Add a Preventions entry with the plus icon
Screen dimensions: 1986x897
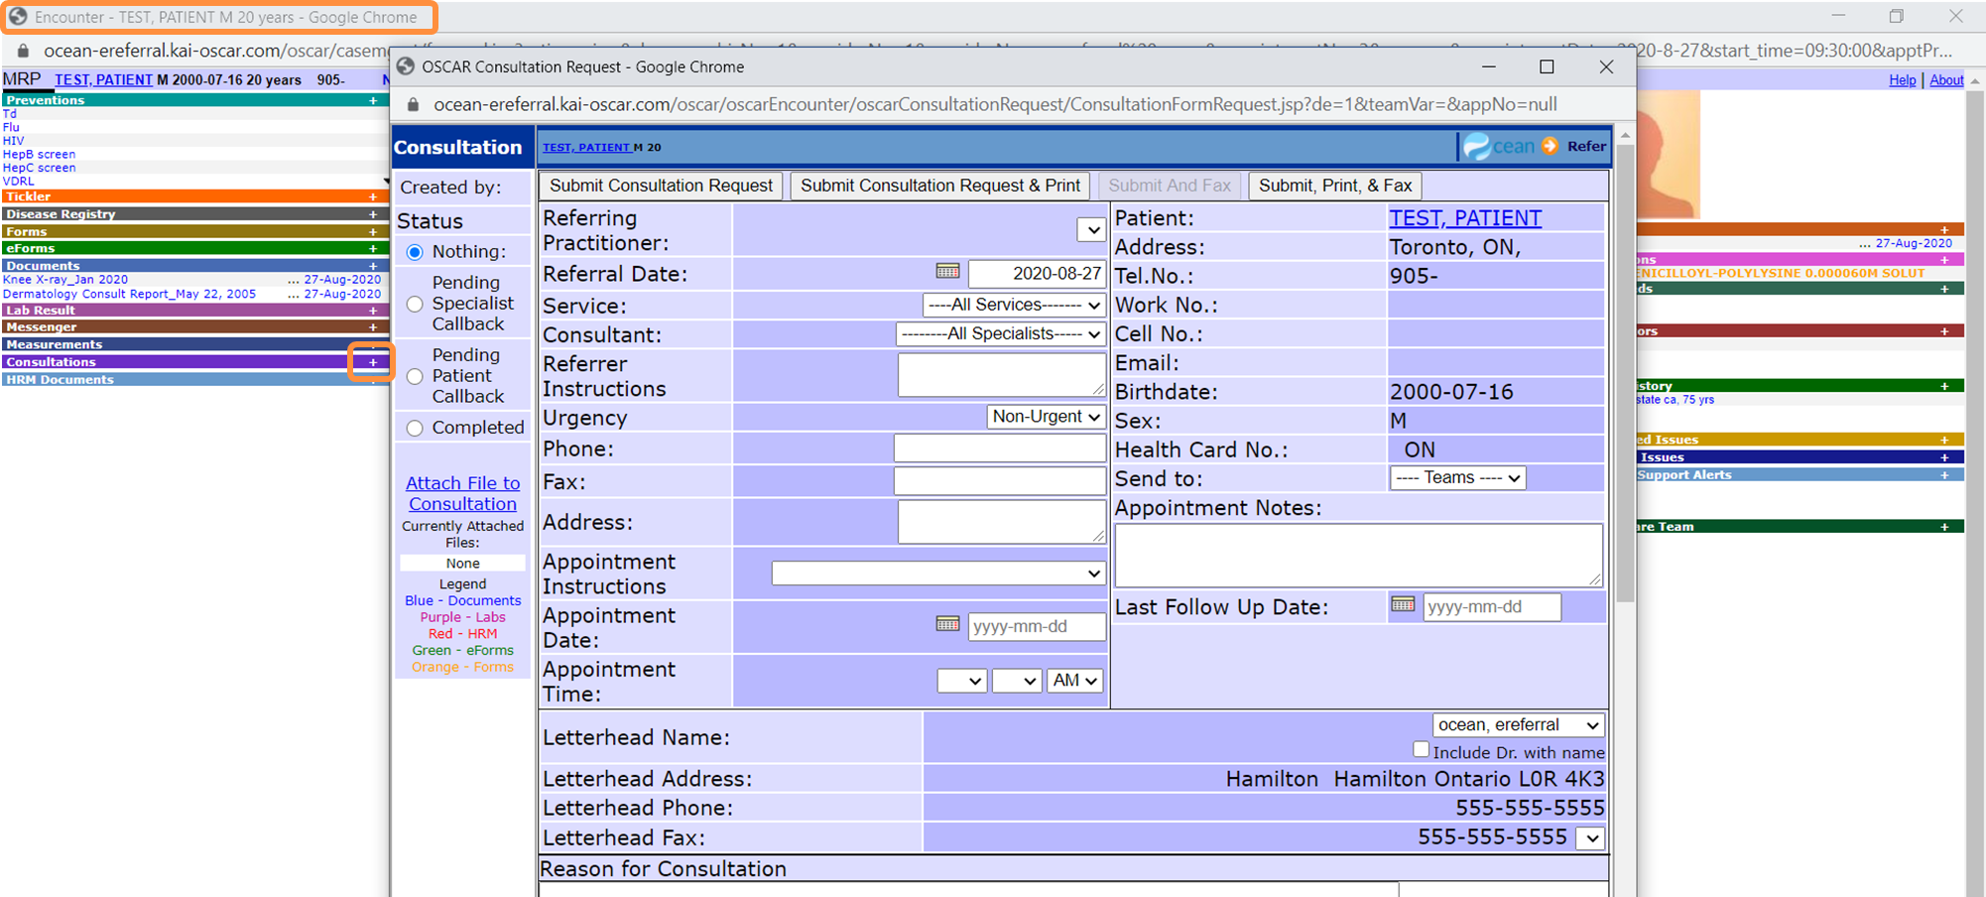coord(373,100)
